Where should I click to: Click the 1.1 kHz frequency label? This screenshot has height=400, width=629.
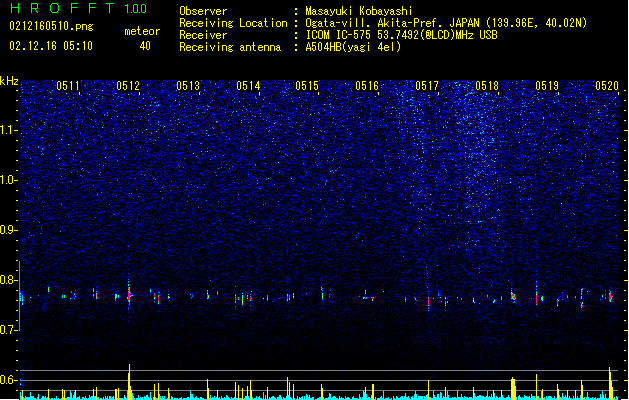(8, 130)
